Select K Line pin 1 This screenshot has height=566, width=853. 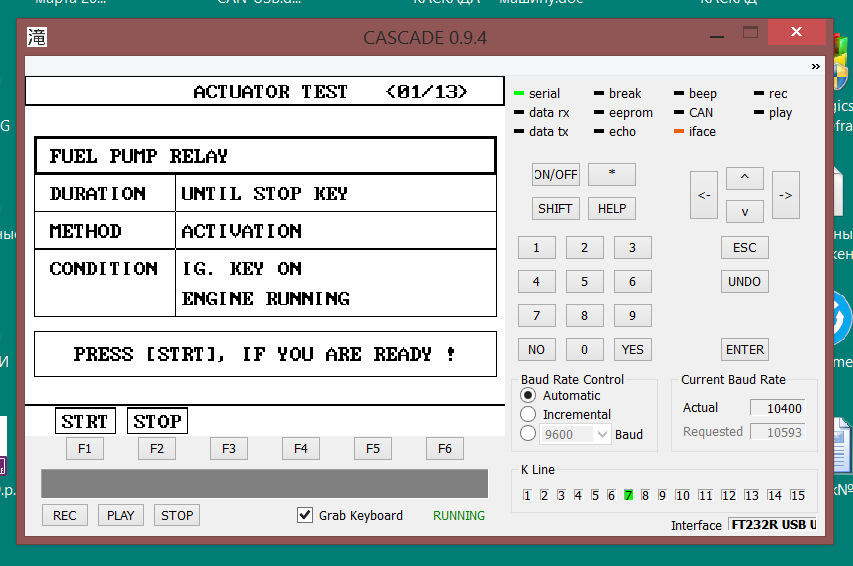tap(527, 495)
